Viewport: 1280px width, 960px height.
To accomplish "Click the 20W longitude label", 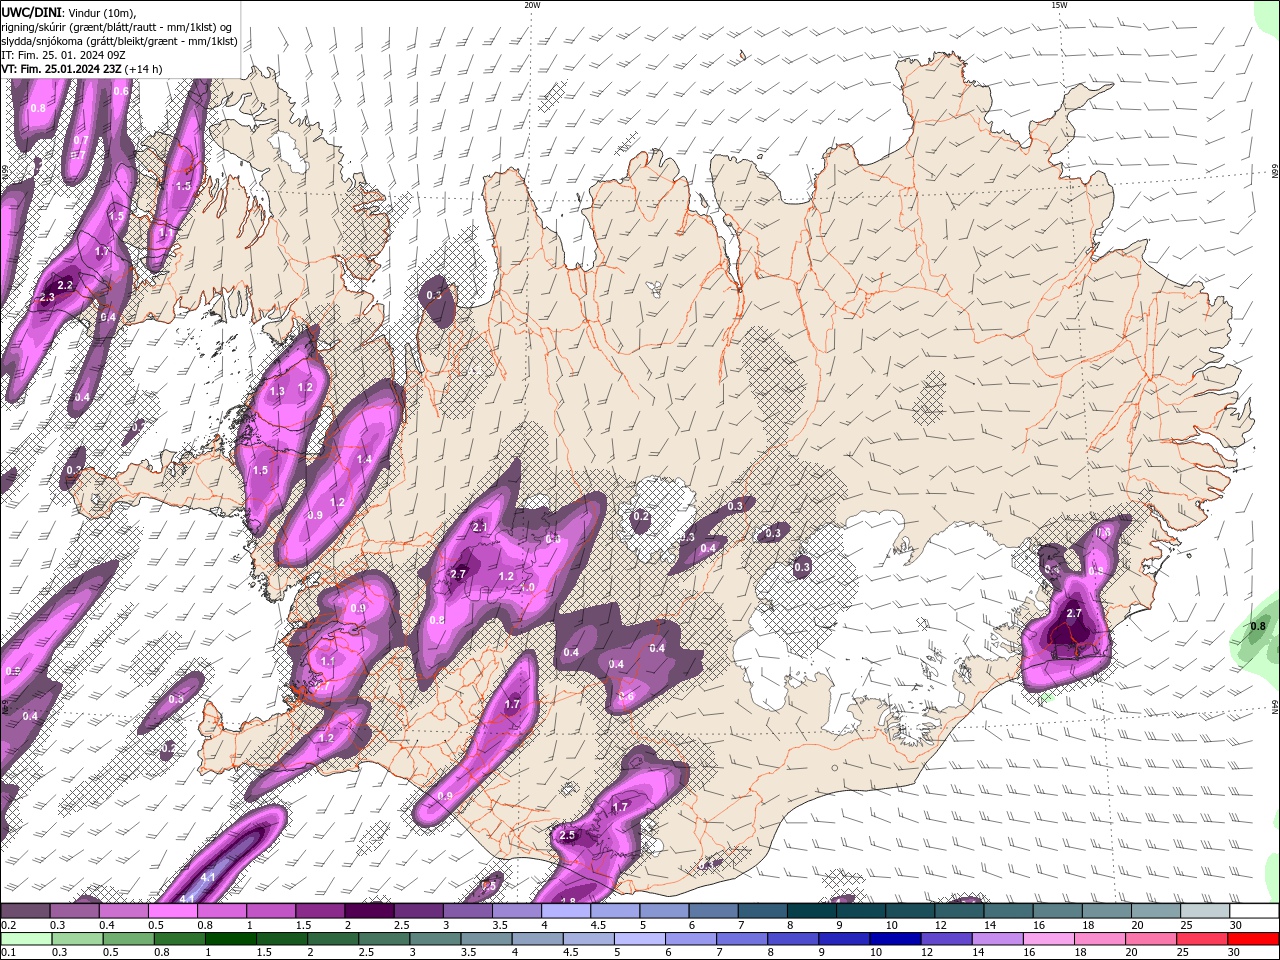I will [x=532, y=5].
